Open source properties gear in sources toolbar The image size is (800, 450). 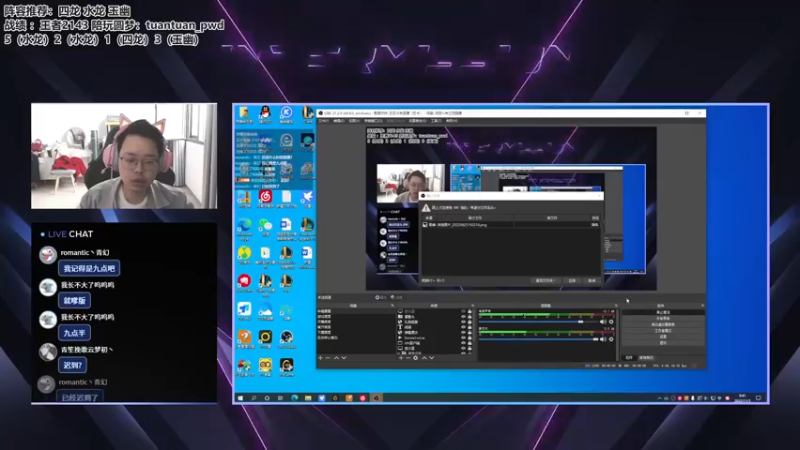pos(415,358)
